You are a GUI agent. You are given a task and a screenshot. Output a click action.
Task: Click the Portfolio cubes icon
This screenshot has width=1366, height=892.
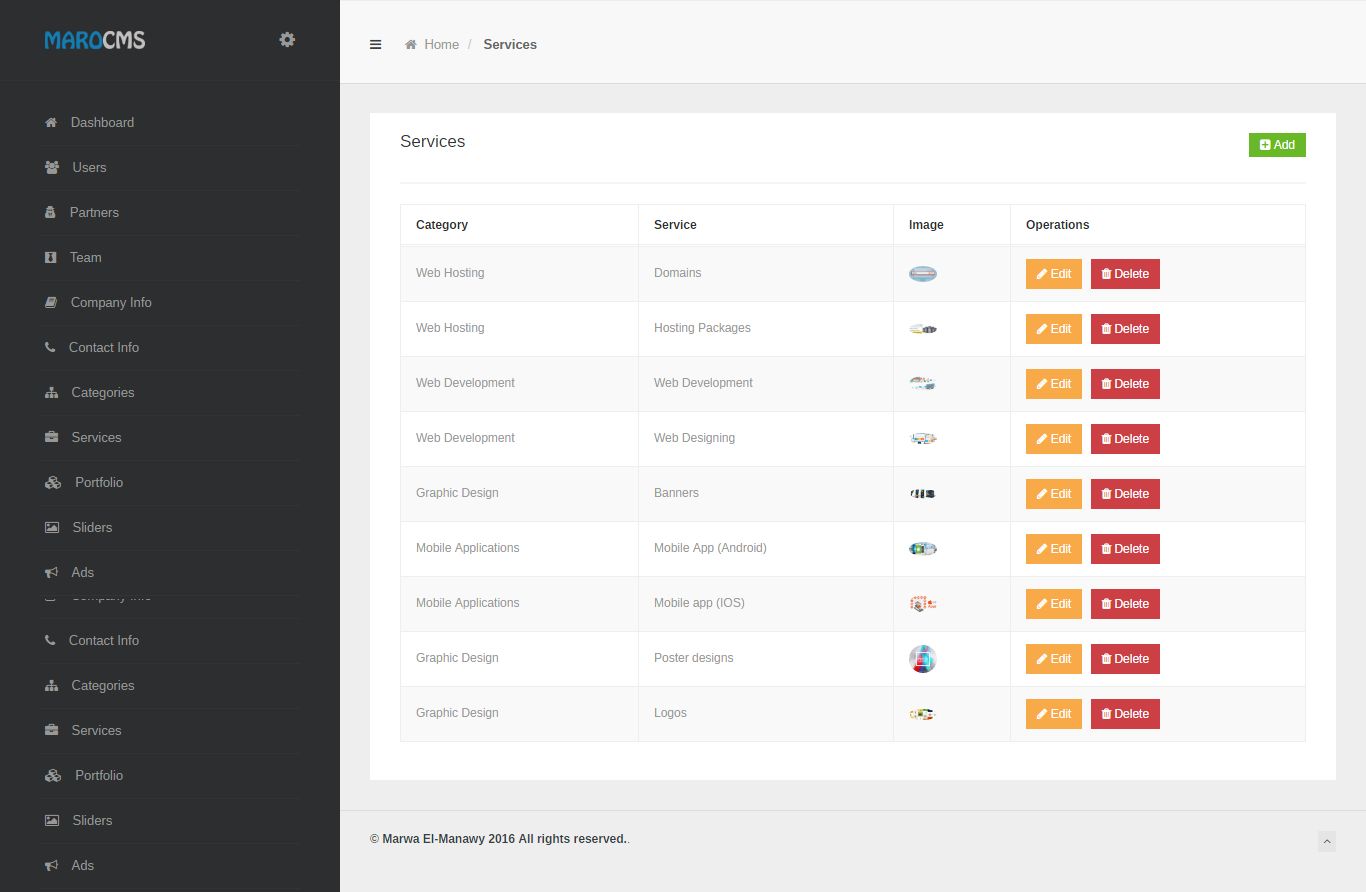pyautogui.click(x=53, y=482)
